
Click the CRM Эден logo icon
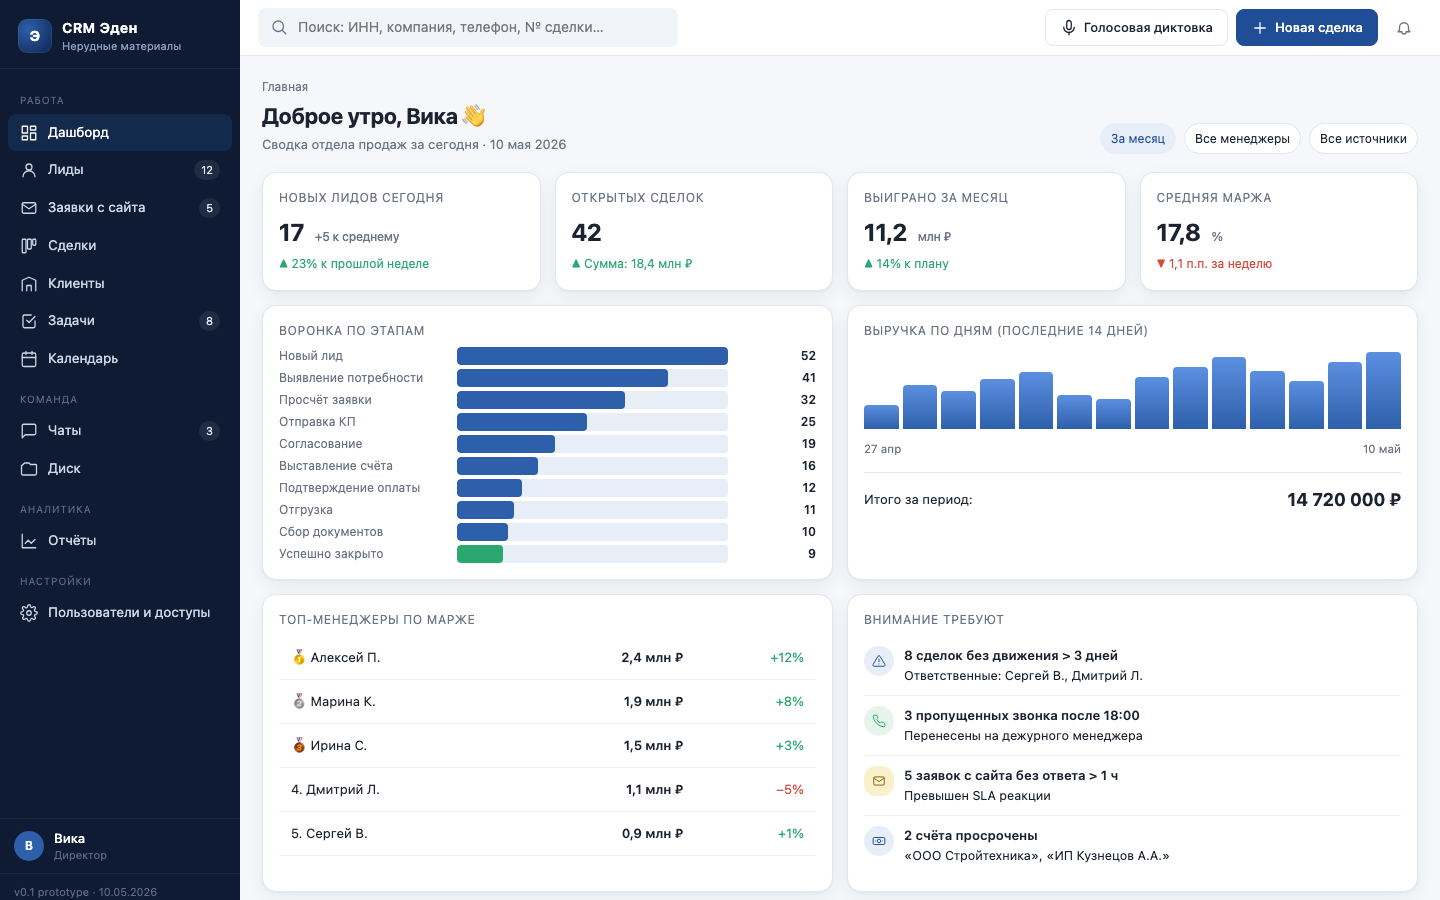pyautogui.click(x=35, y=36)
